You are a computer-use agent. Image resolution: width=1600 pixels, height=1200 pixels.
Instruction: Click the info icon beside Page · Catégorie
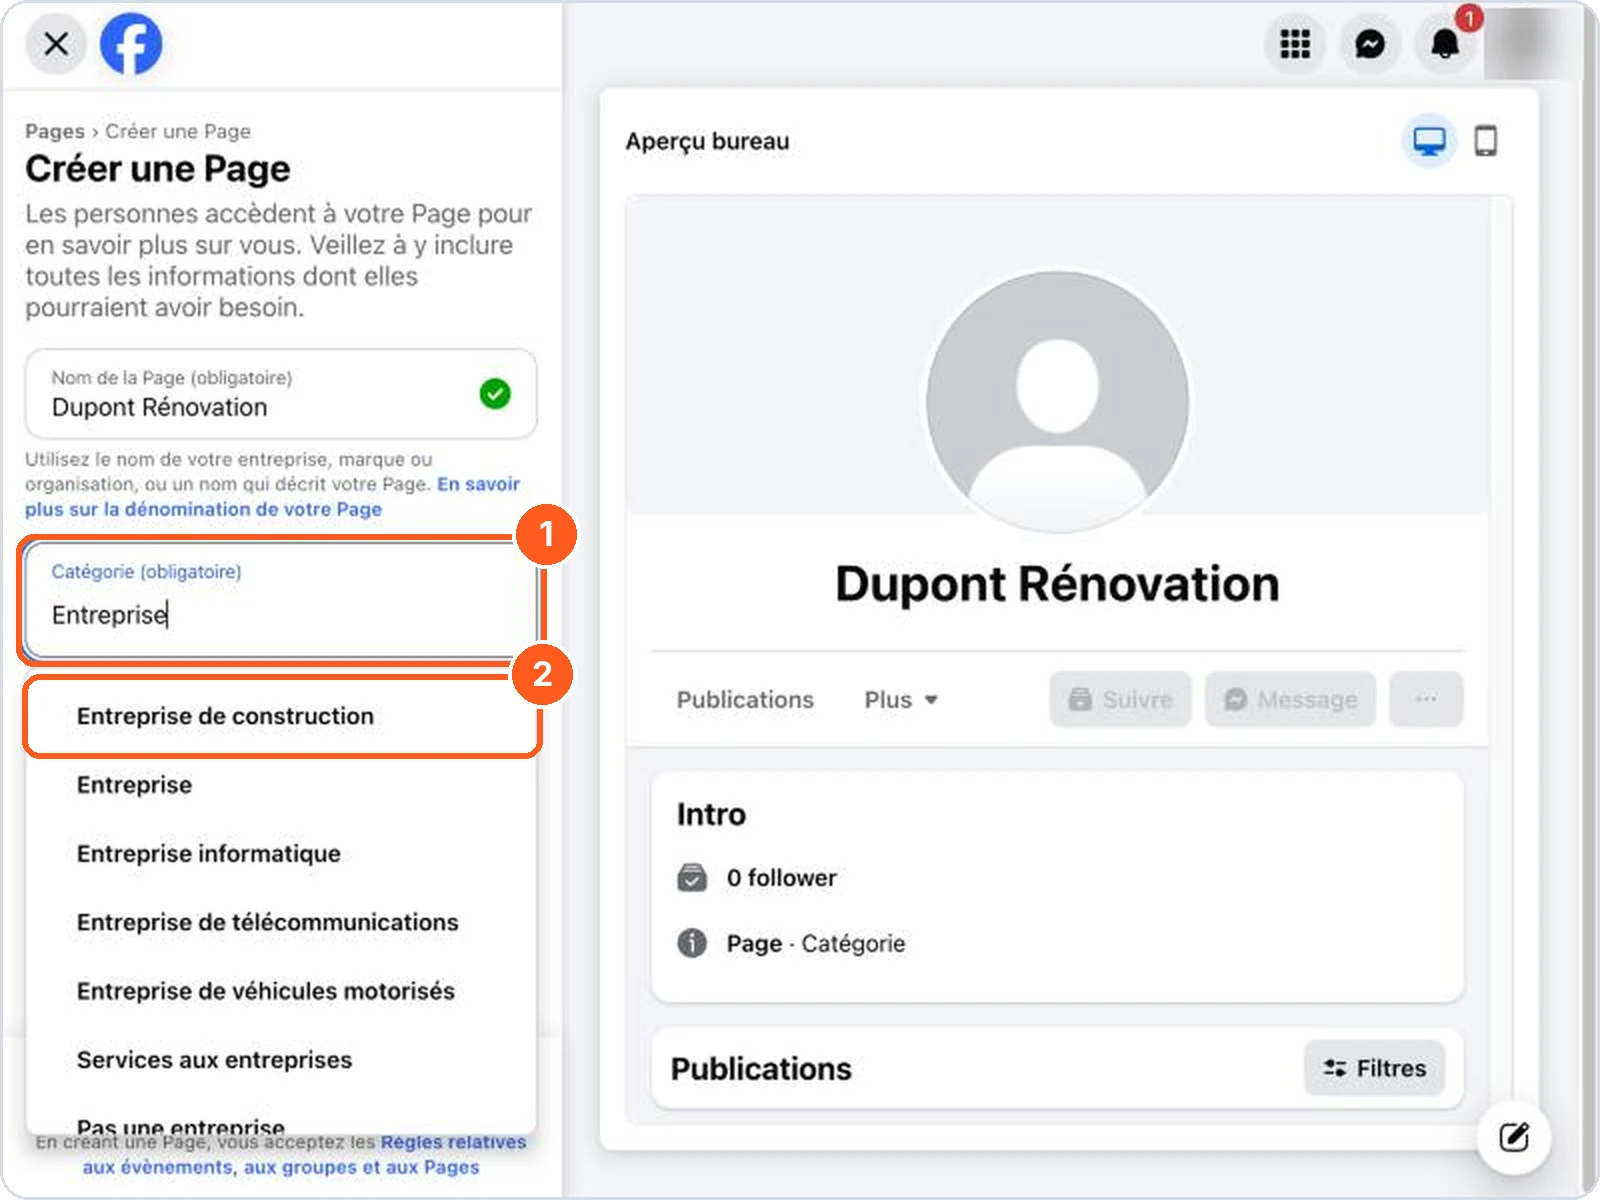click(692, 943)
